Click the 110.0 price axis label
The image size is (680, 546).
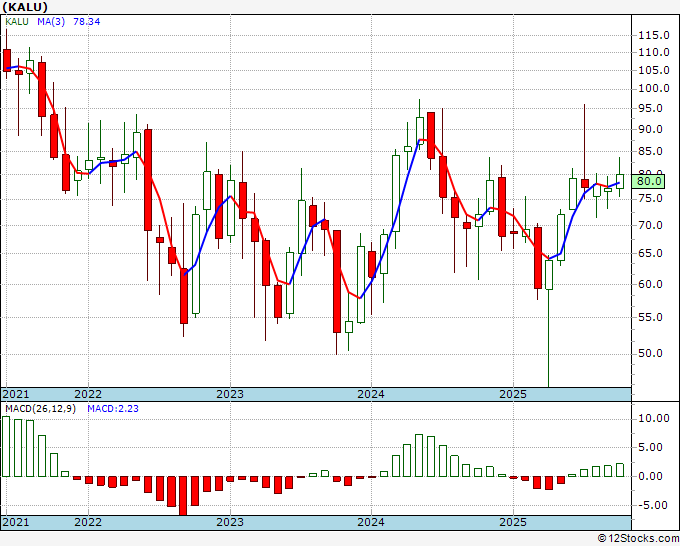point(654,52)
